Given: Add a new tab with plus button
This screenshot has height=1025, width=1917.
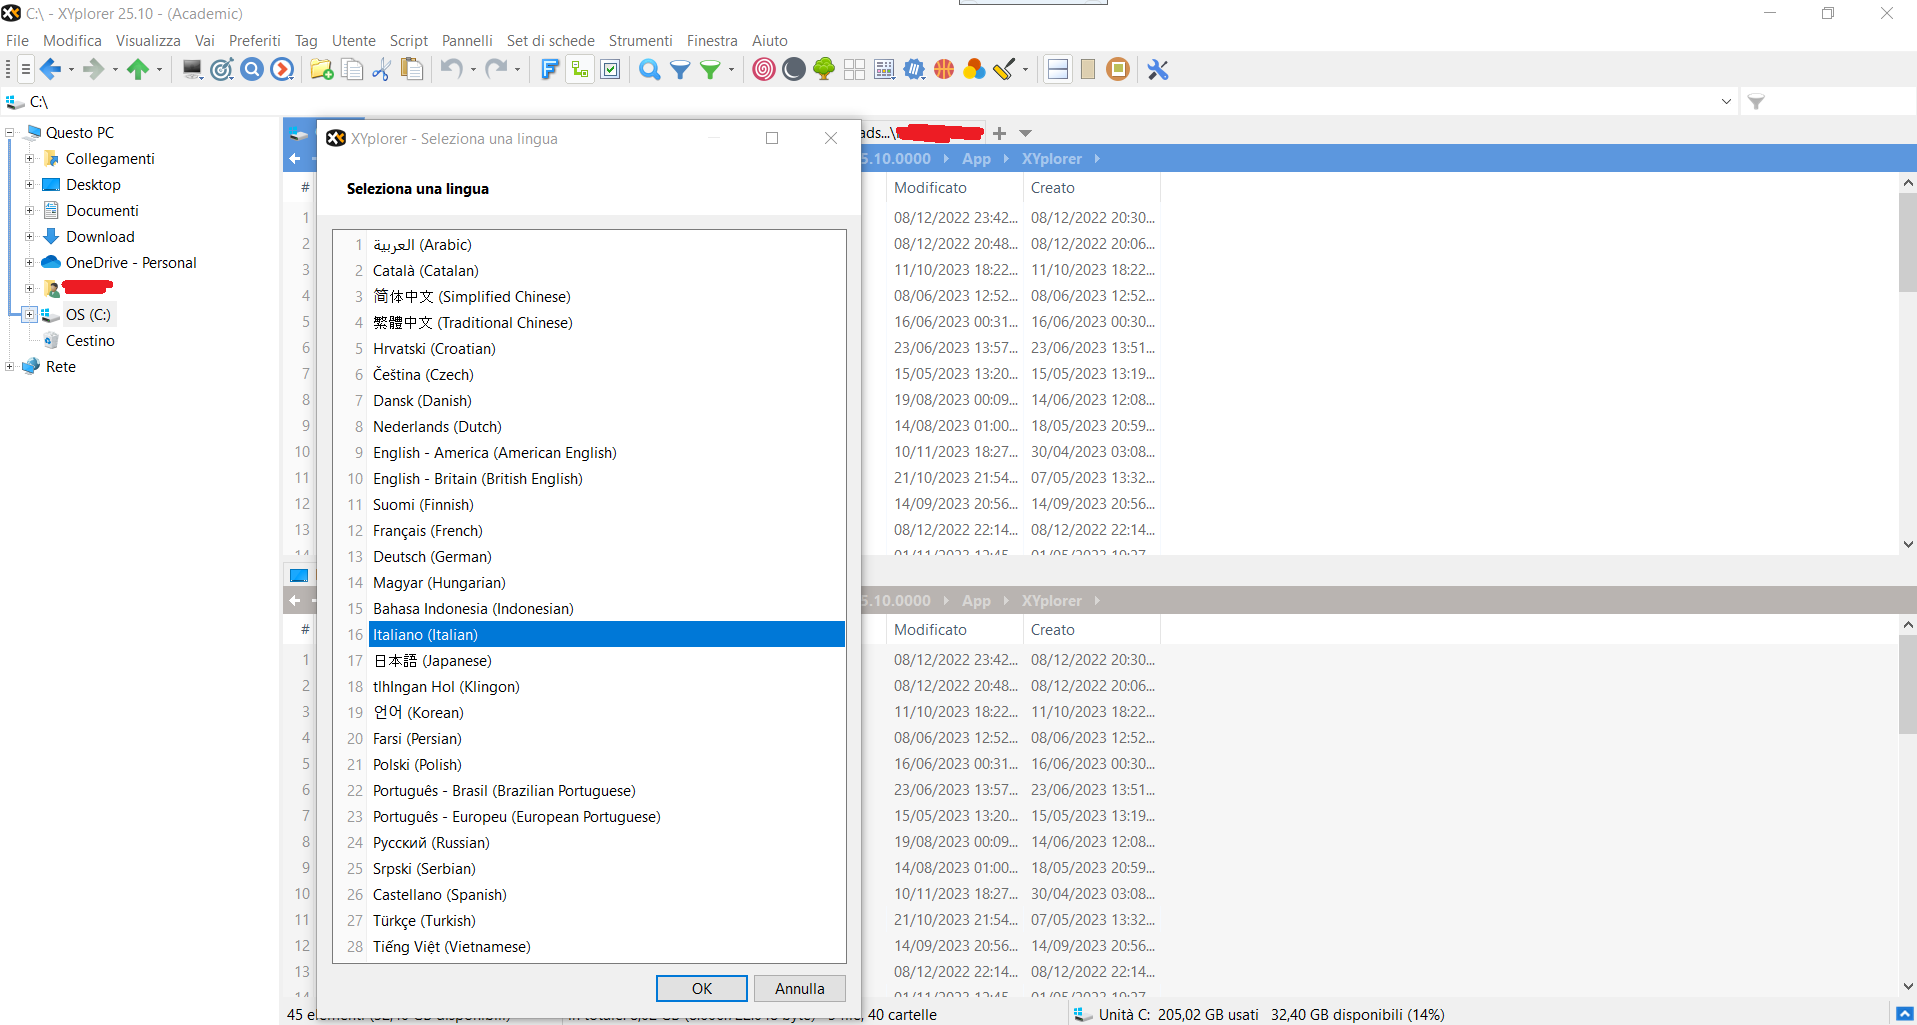Looking at the screenshot, I should tap(999, 133).
